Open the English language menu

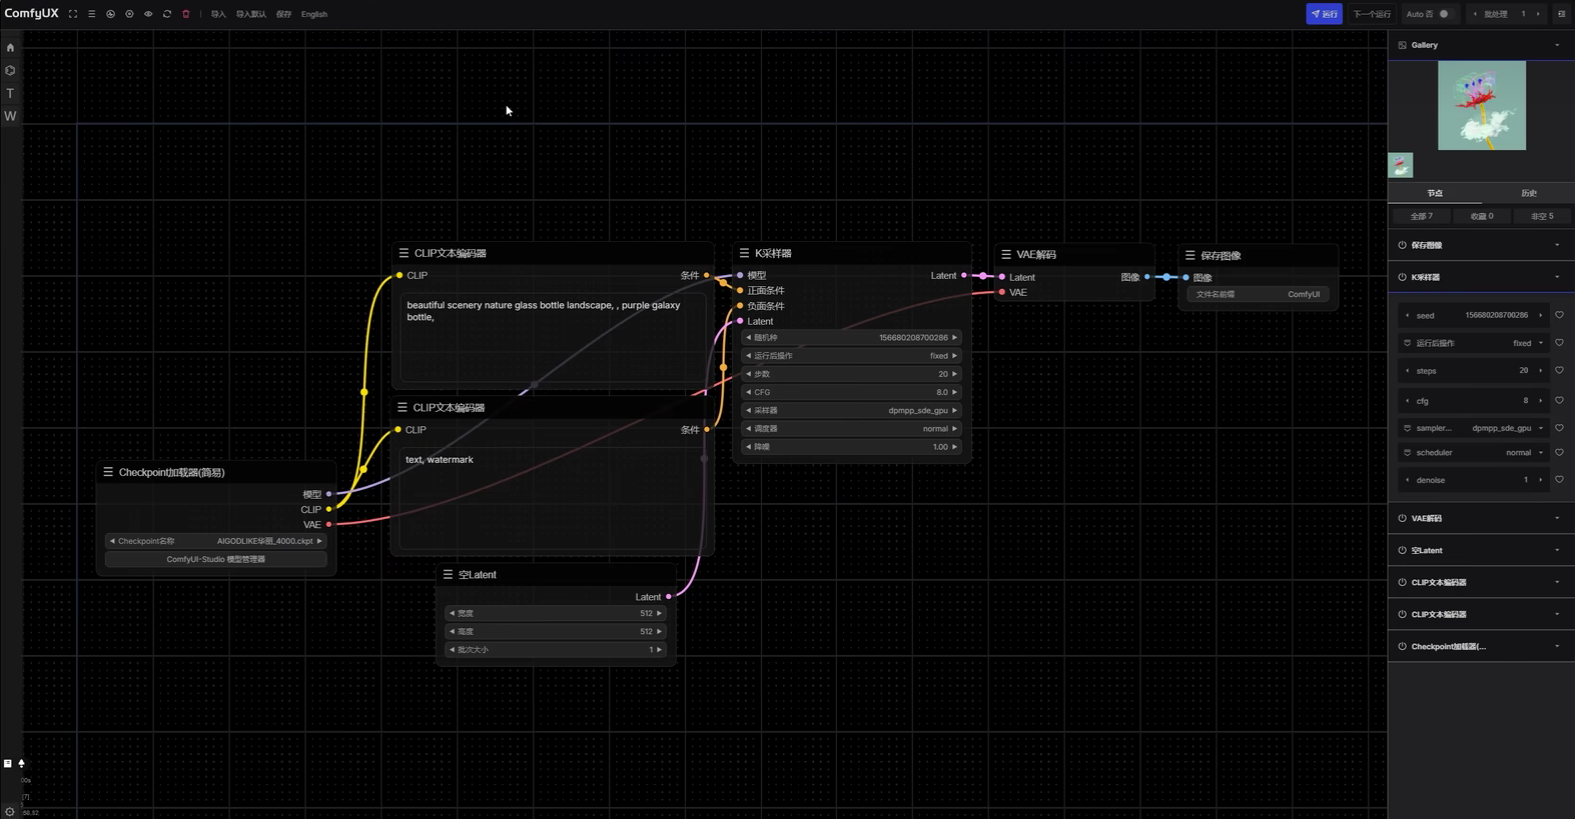[314, 14]
